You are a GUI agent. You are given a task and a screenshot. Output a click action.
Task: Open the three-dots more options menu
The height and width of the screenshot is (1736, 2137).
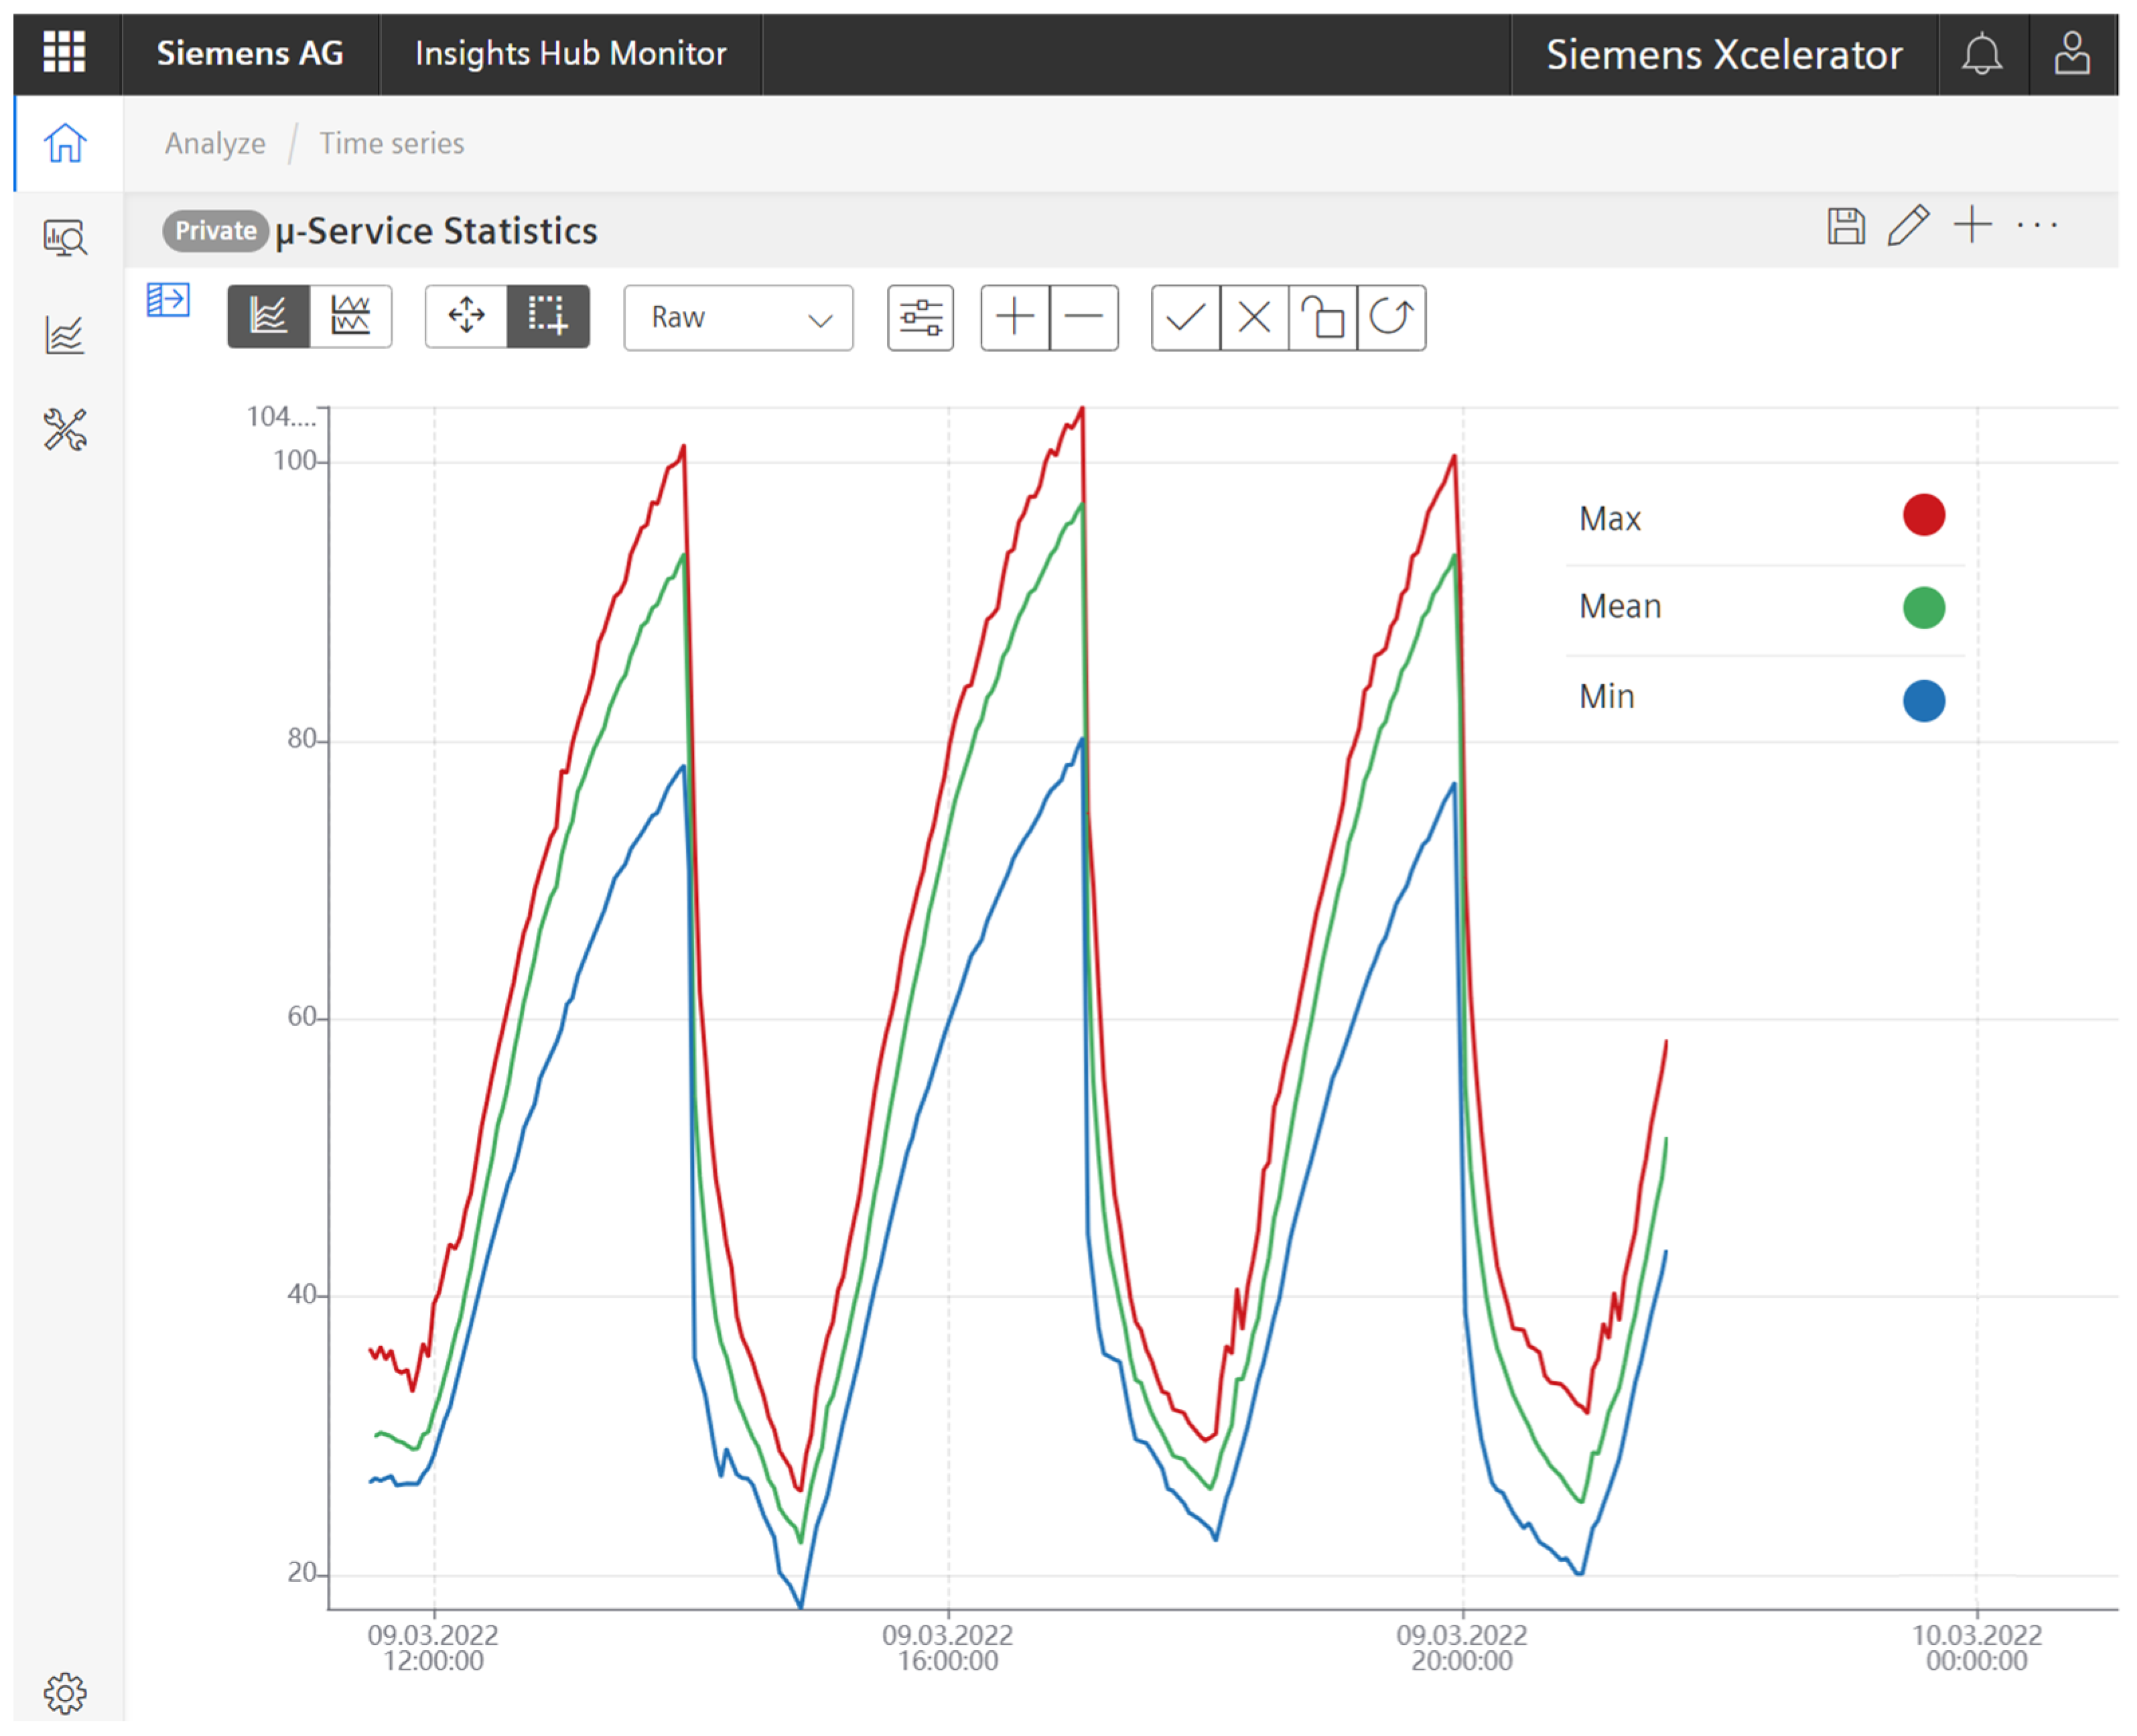2037,226
